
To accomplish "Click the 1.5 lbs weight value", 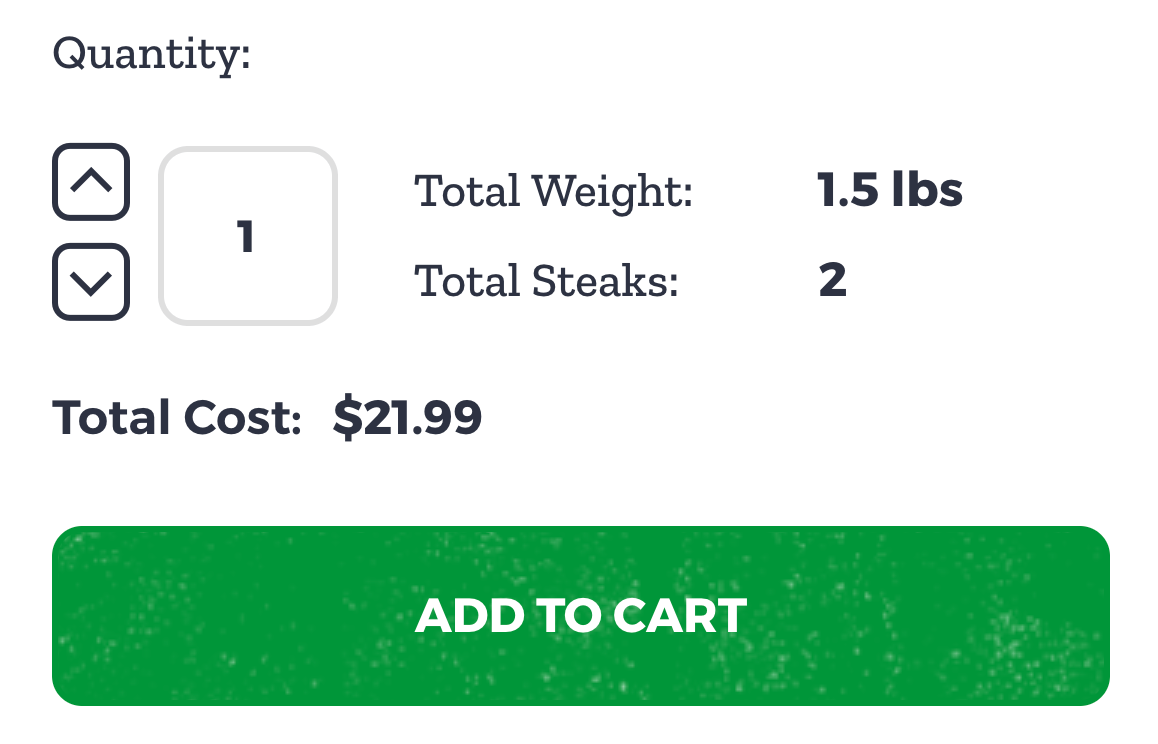I will point(890,190).
